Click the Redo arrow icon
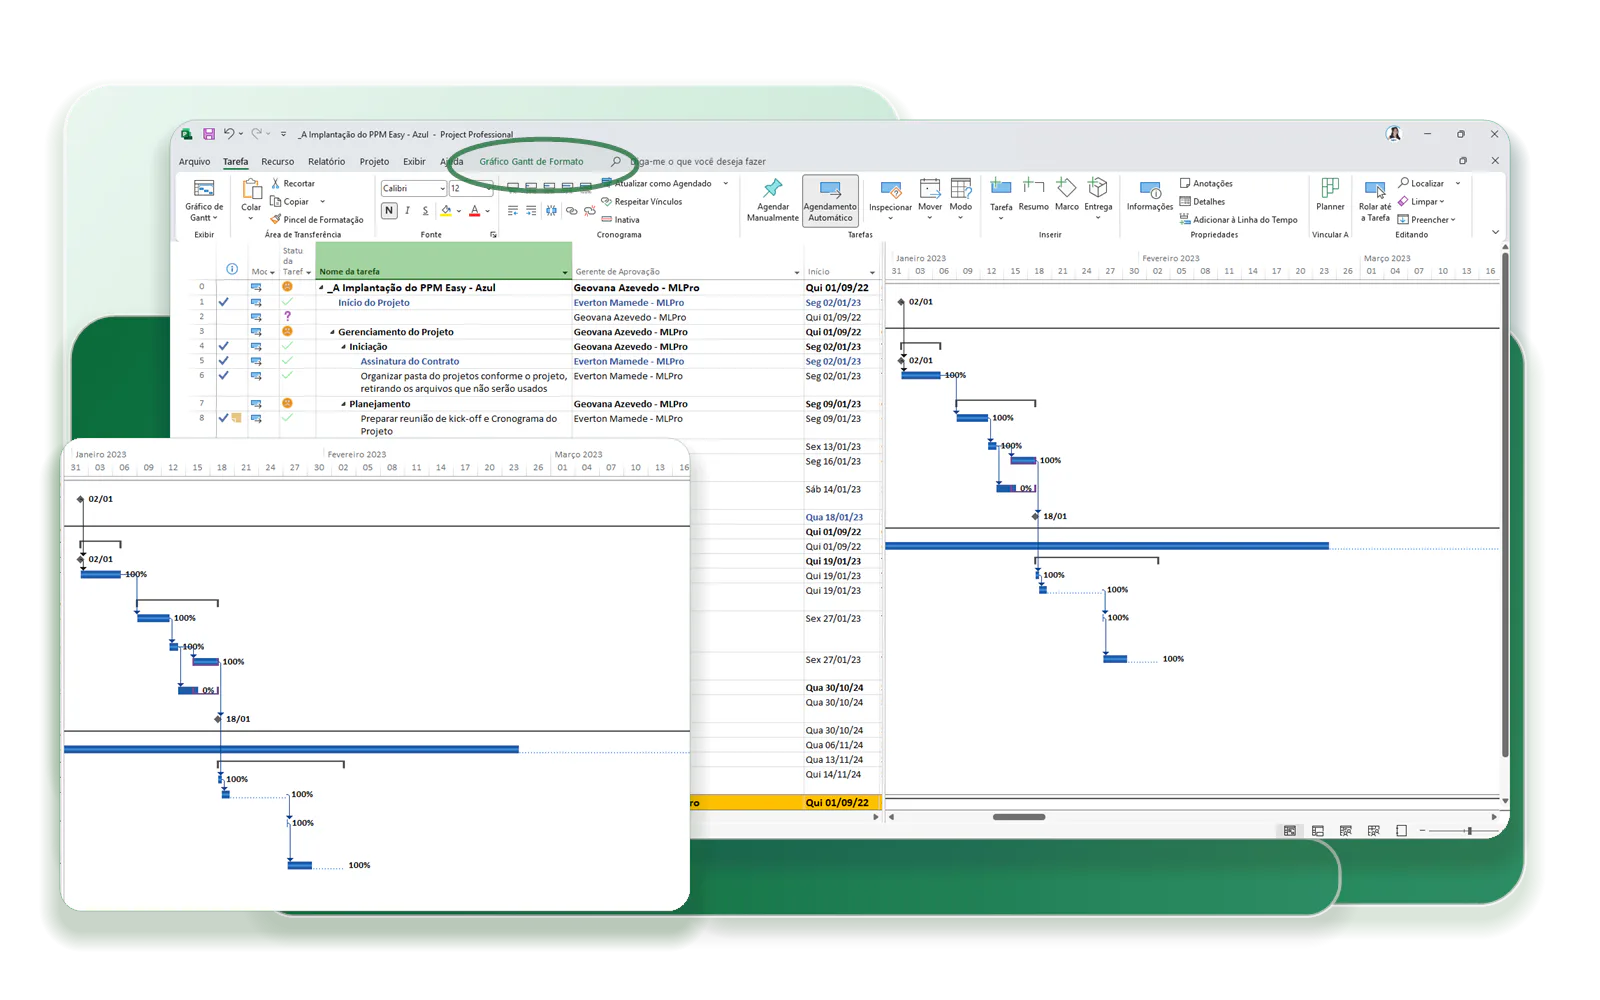The image size is (1600, 1000). [257, 134]
